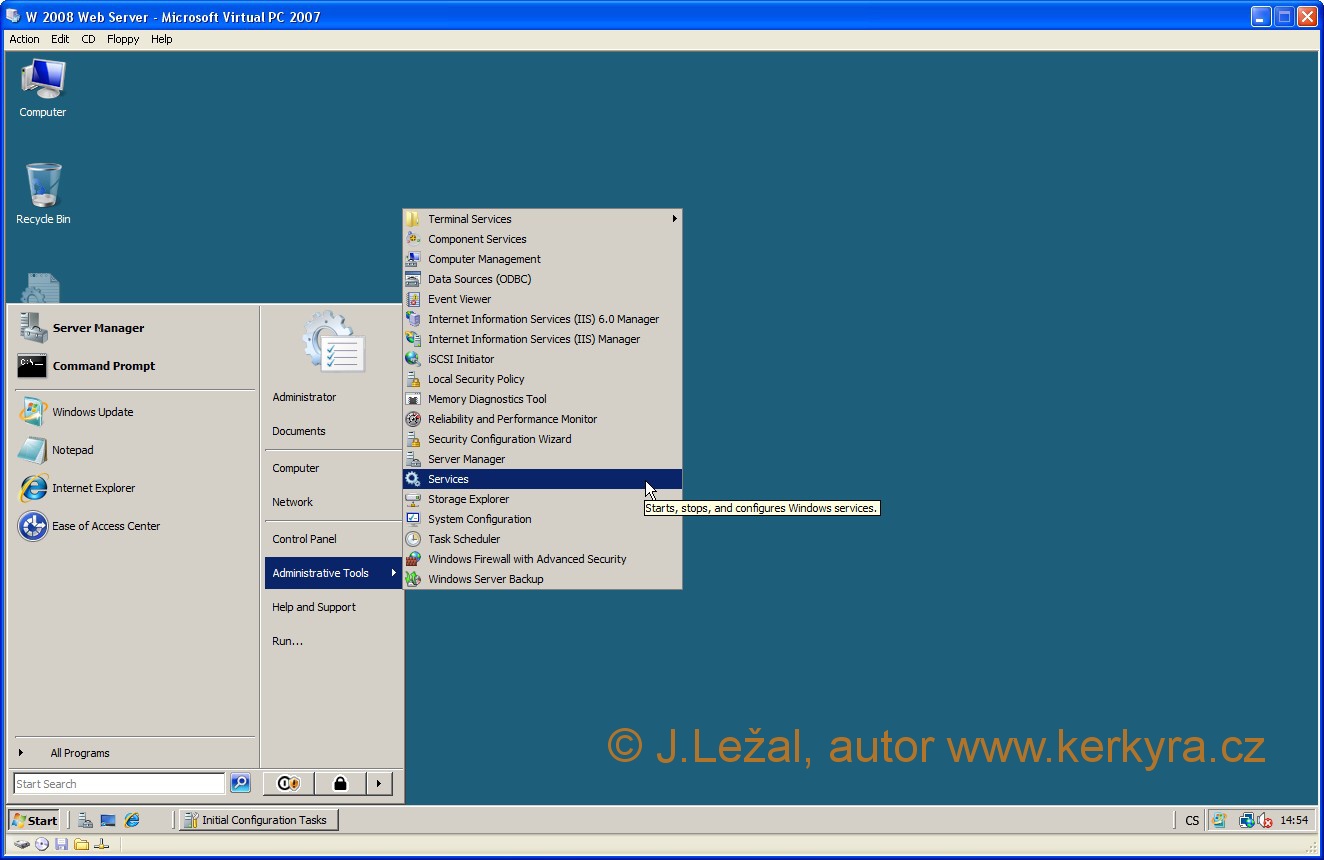Viewport: 1324px width, 860px height.
Task: Click the power shutdown button
Action: pyautogui.click(x=288, y=783)
